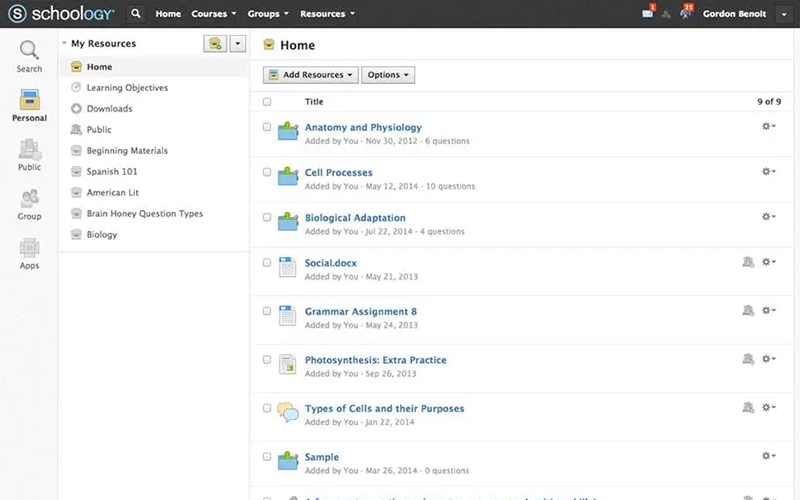This screenshot has height=500, width=800.
Task: Click the Sample question bank icon
Action: [288, 461]
